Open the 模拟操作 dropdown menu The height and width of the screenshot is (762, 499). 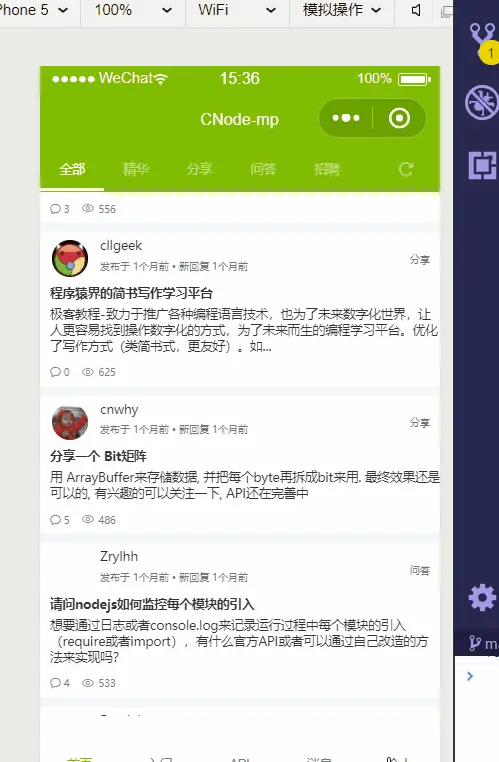point(342,10)
